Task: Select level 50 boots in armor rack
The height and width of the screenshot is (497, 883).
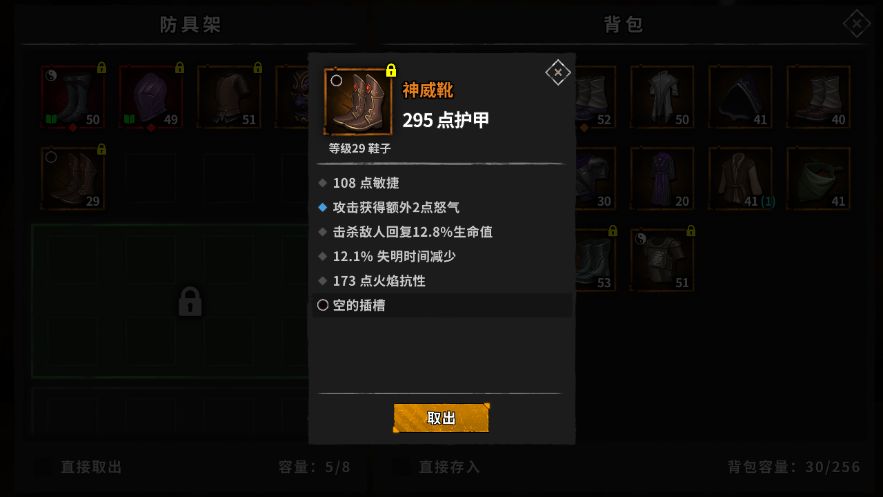Action: (73, 97)
